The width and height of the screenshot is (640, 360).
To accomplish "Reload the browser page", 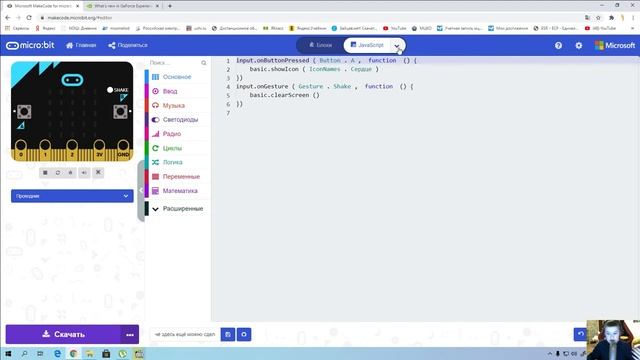I will coord(29,18).
